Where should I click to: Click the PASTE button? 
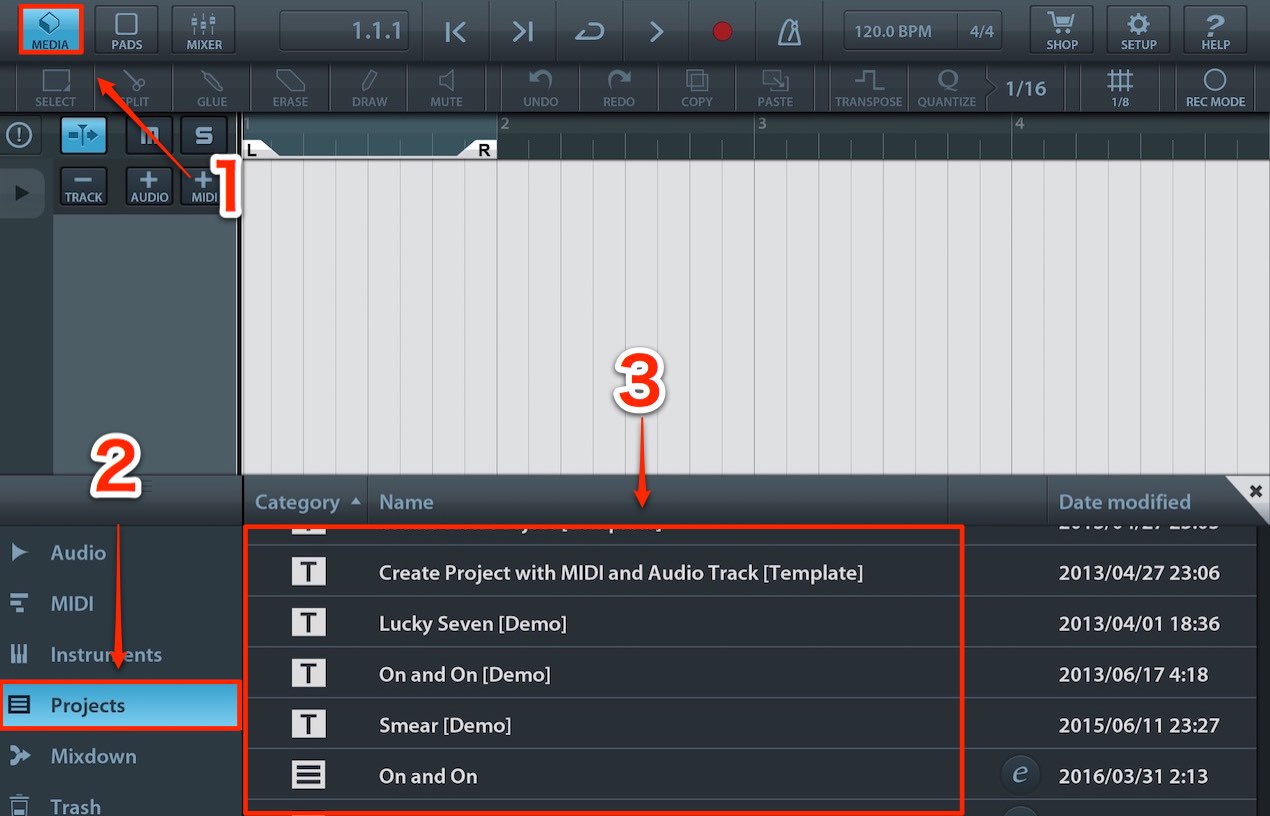(775, 88)
